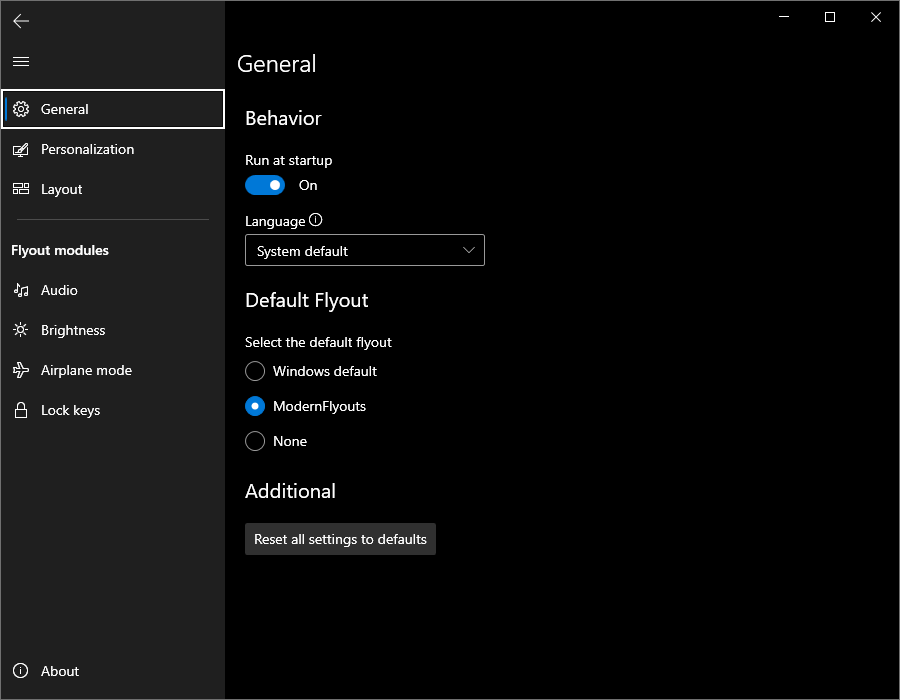This screenshot has height=700, width=900.
Task: Go to Personalization settings page
Action: point(87,149)
